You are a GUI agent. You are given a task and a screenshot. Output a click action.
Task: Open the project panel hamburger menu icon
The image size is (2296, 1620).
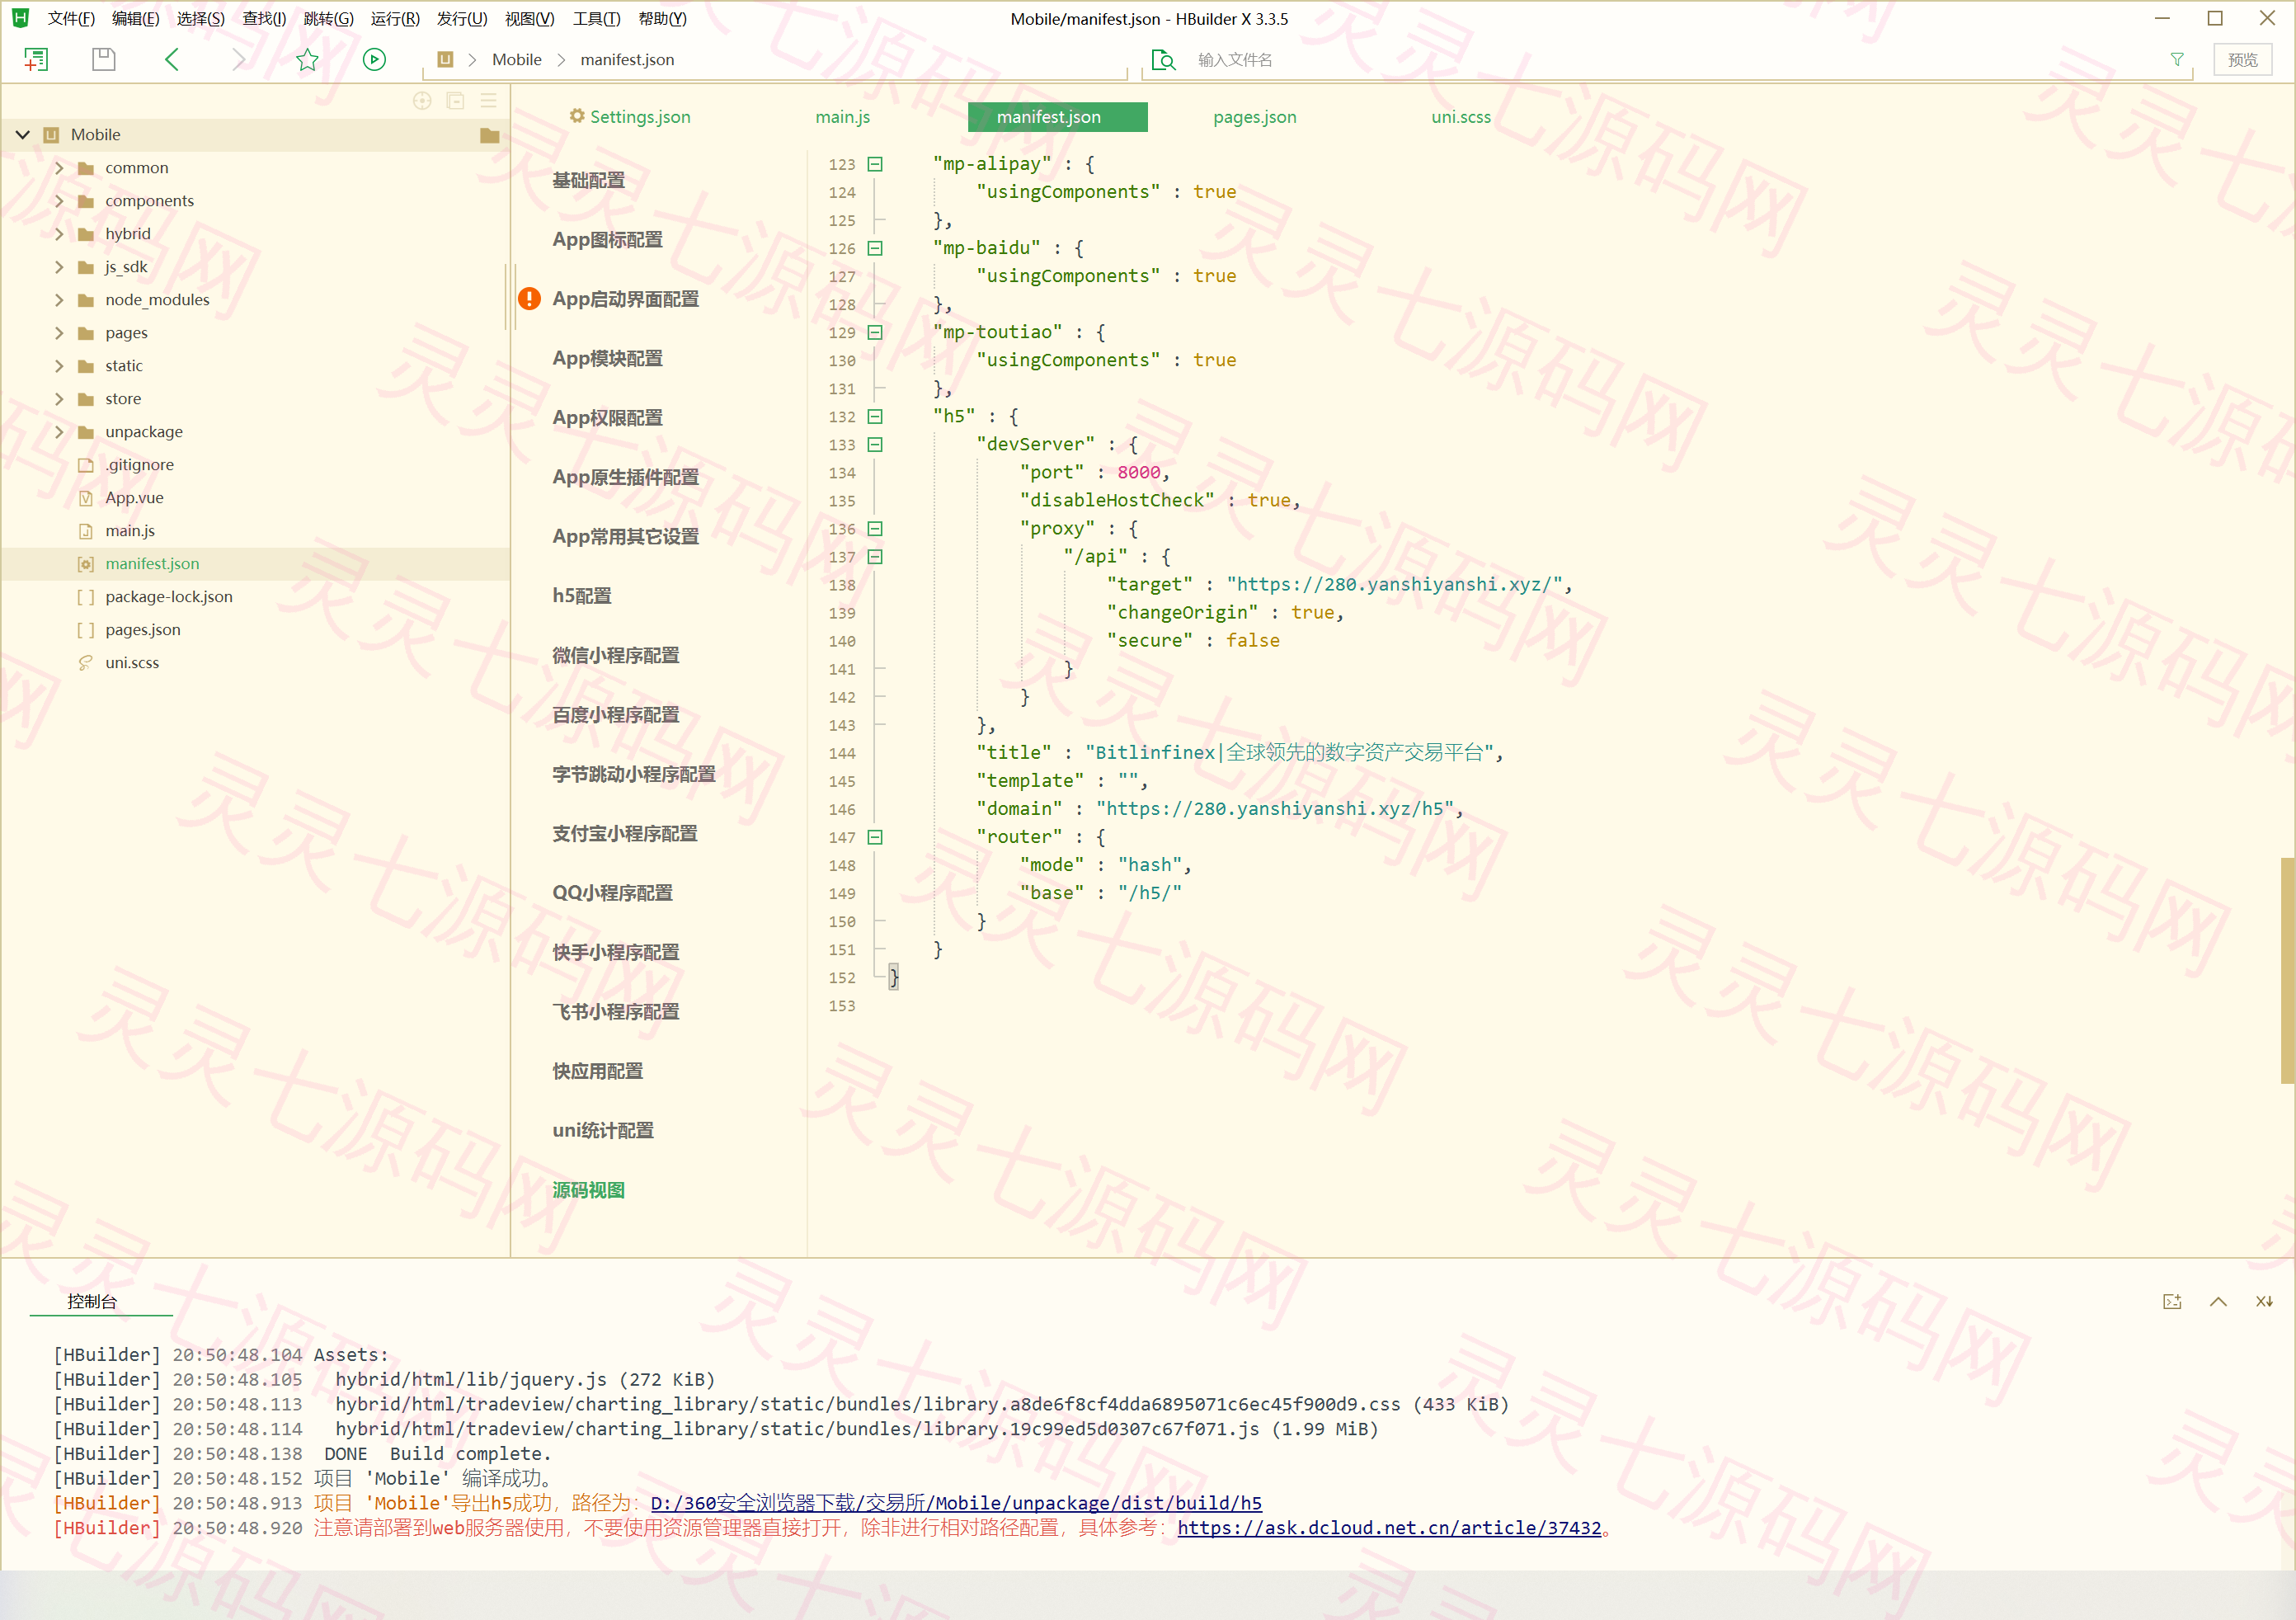point(488,101)
